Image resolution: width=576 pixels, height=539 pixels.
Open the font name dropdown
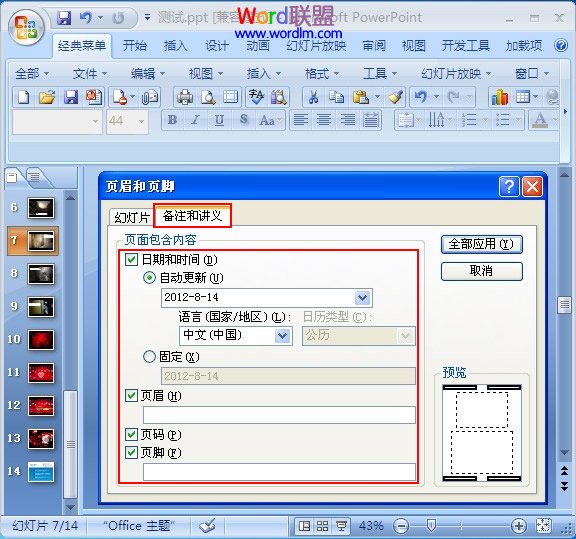(x=95, y=121)
